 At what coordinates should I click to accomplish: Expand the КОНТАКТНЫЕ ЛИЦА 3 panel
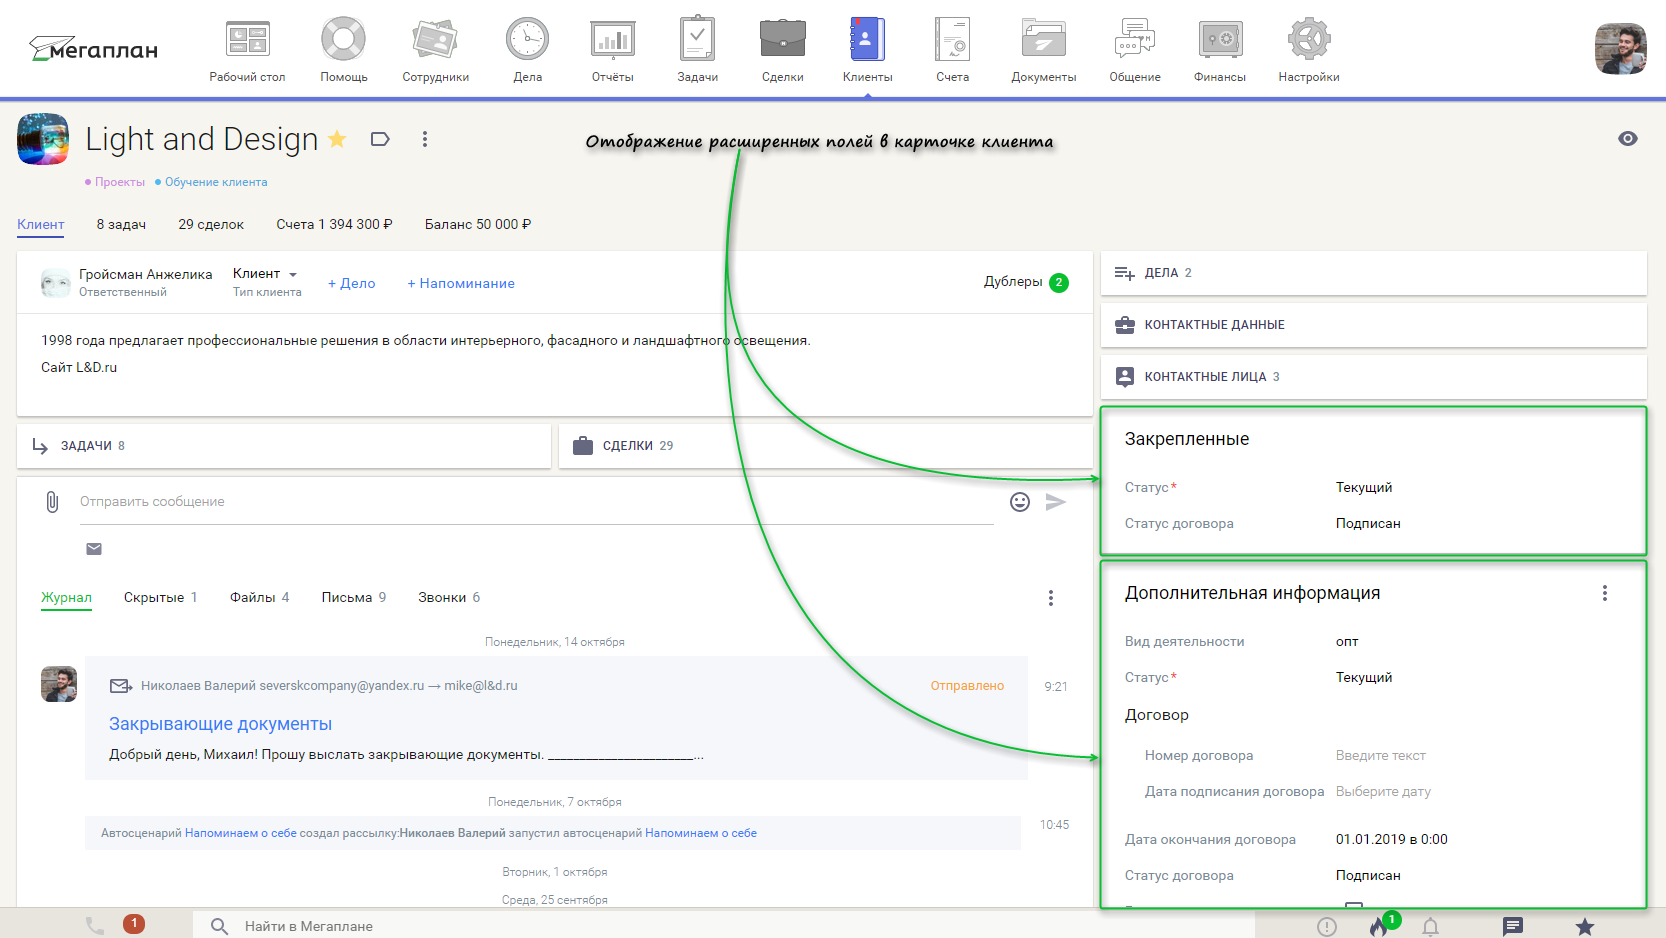click(x=1374, y=377)
